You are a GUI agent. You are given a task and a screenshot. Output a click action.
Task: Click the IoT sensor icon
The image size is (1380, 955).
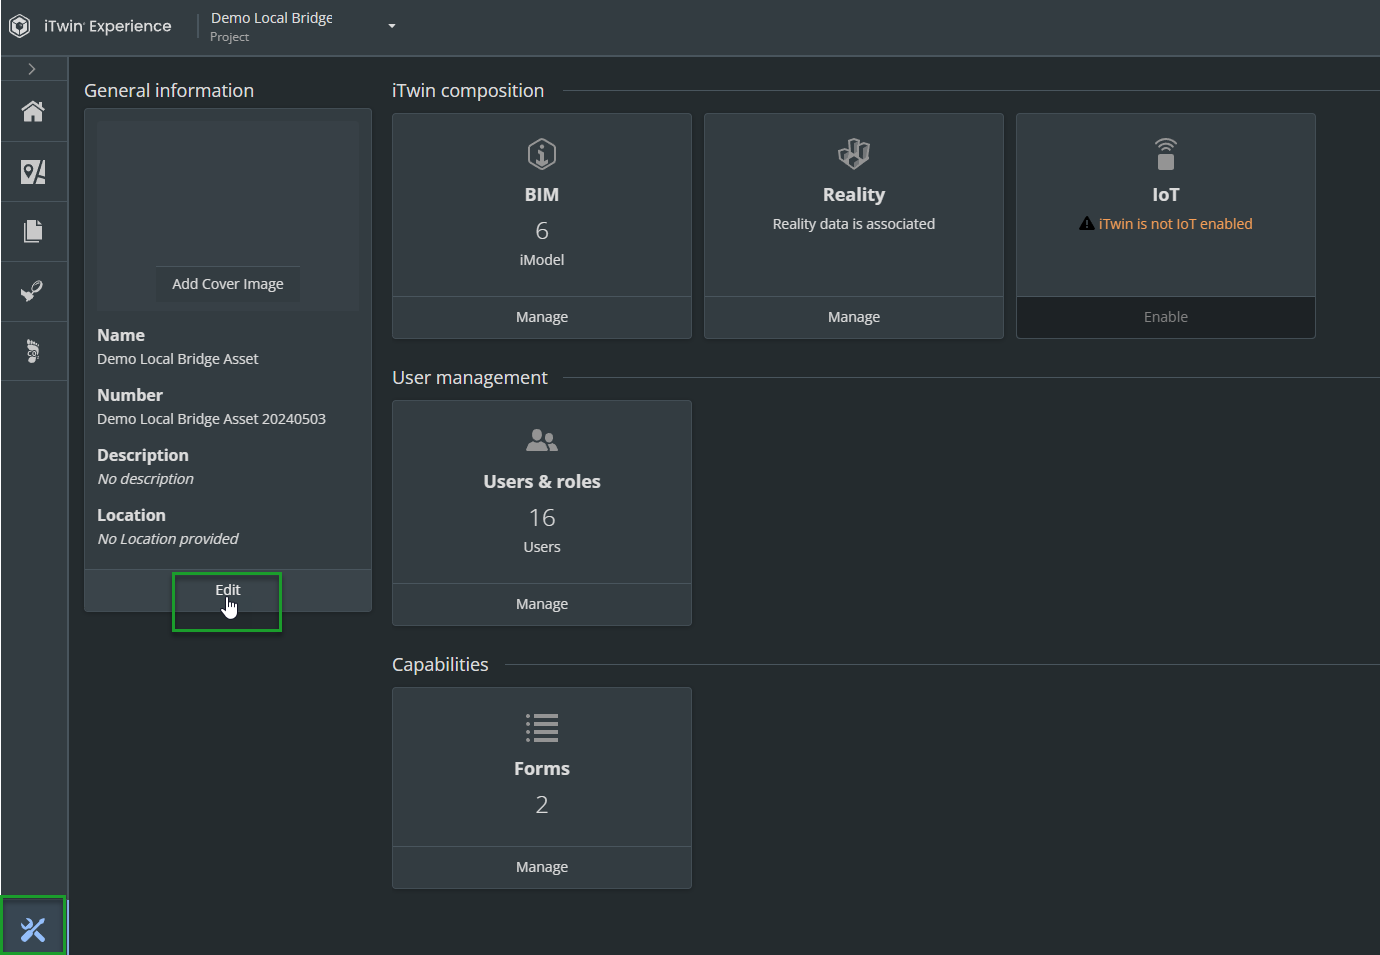(1166, 154)
